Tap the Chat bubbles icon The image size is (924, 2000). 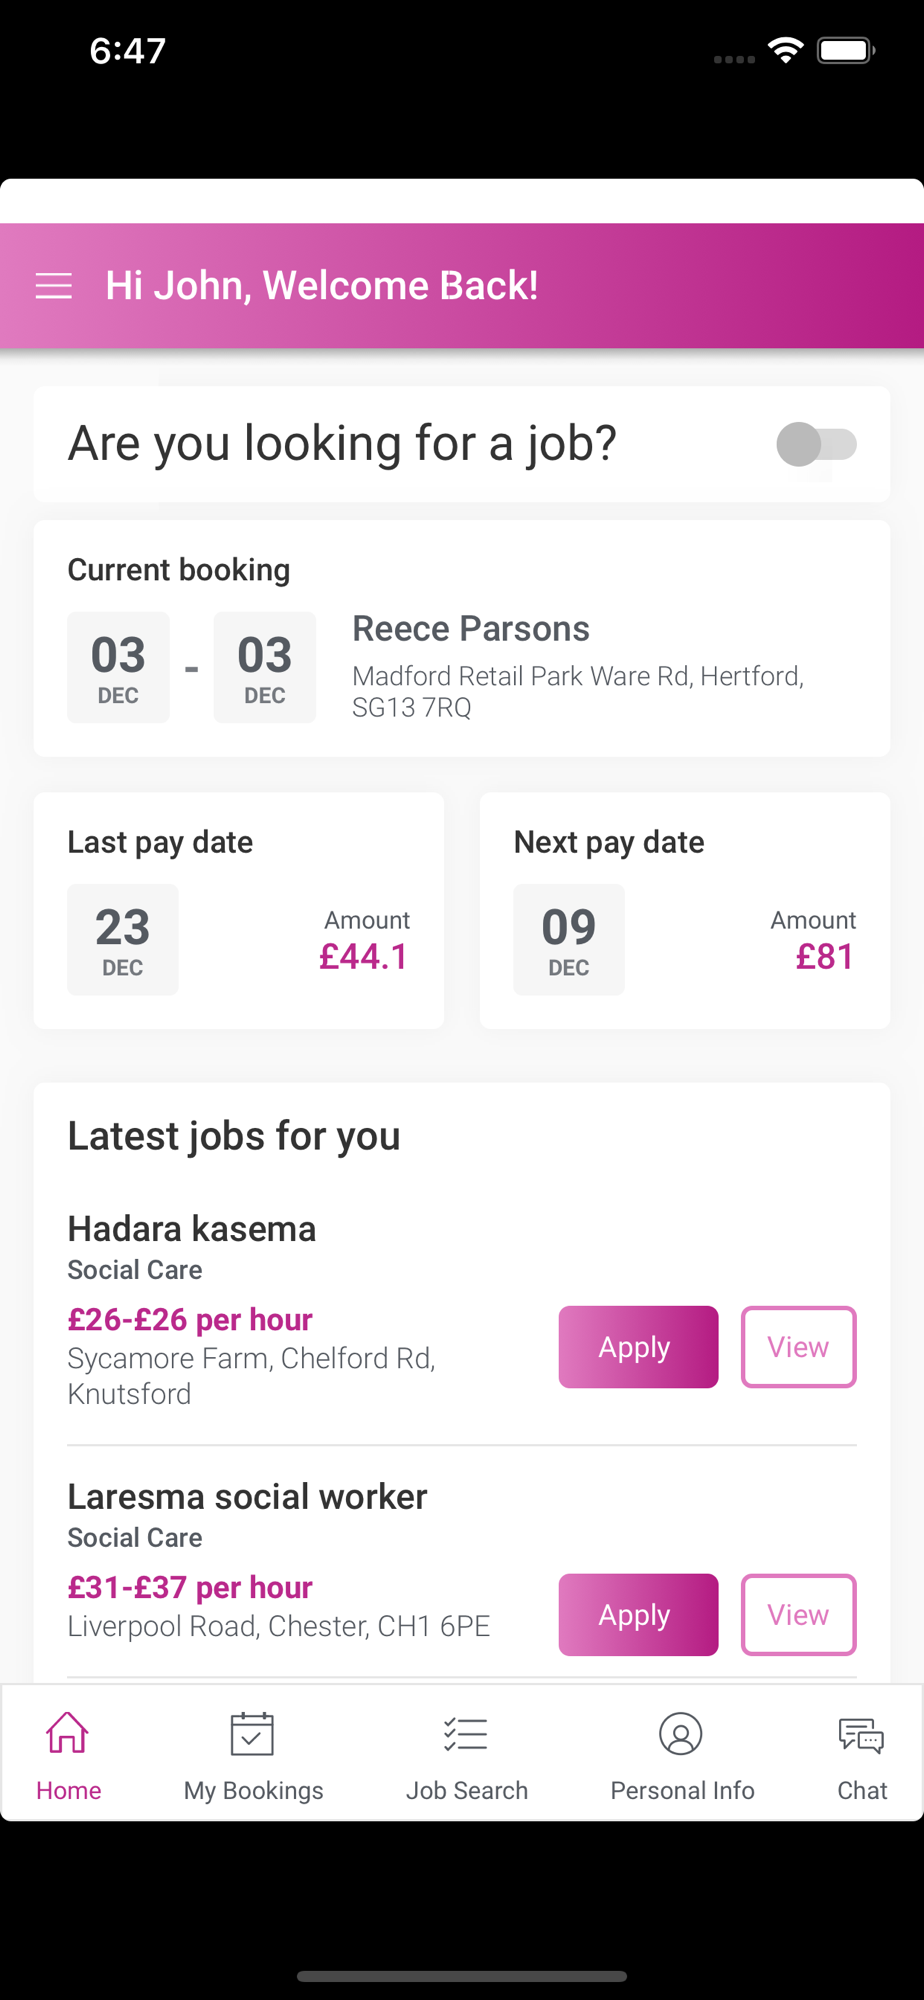[x=861, y=1735]
